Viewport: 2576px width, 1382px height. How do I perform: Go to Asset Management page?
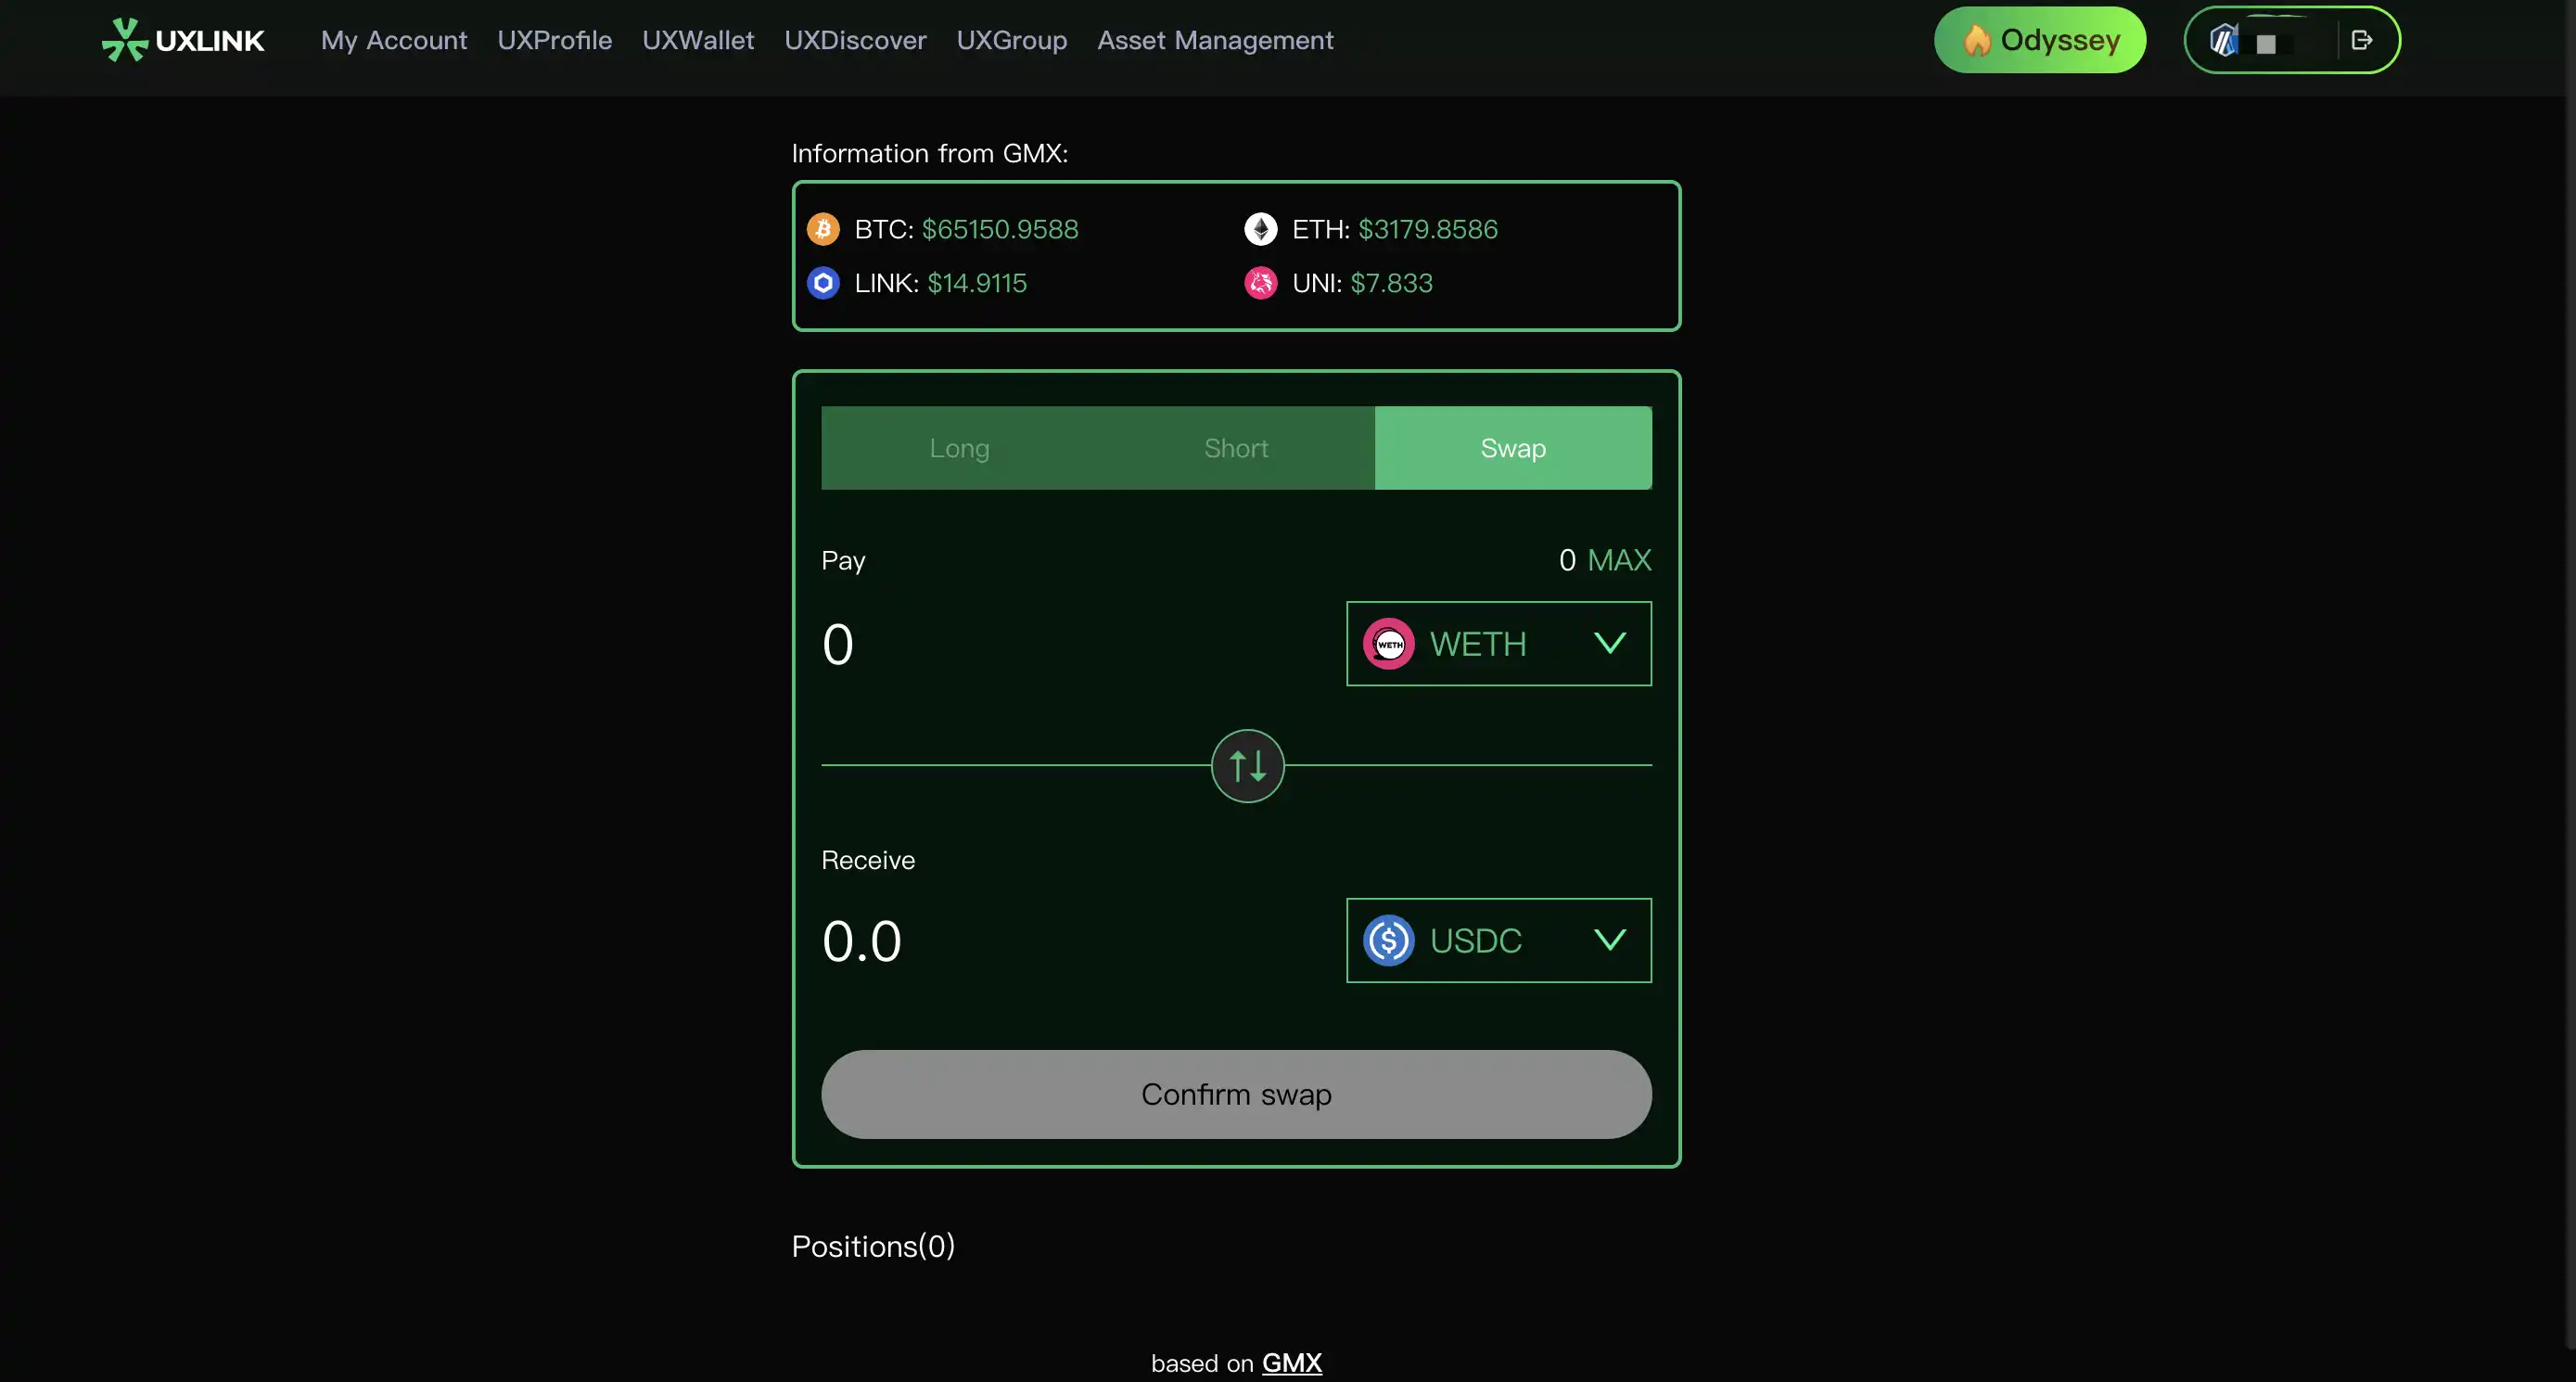click(1215, 40)
